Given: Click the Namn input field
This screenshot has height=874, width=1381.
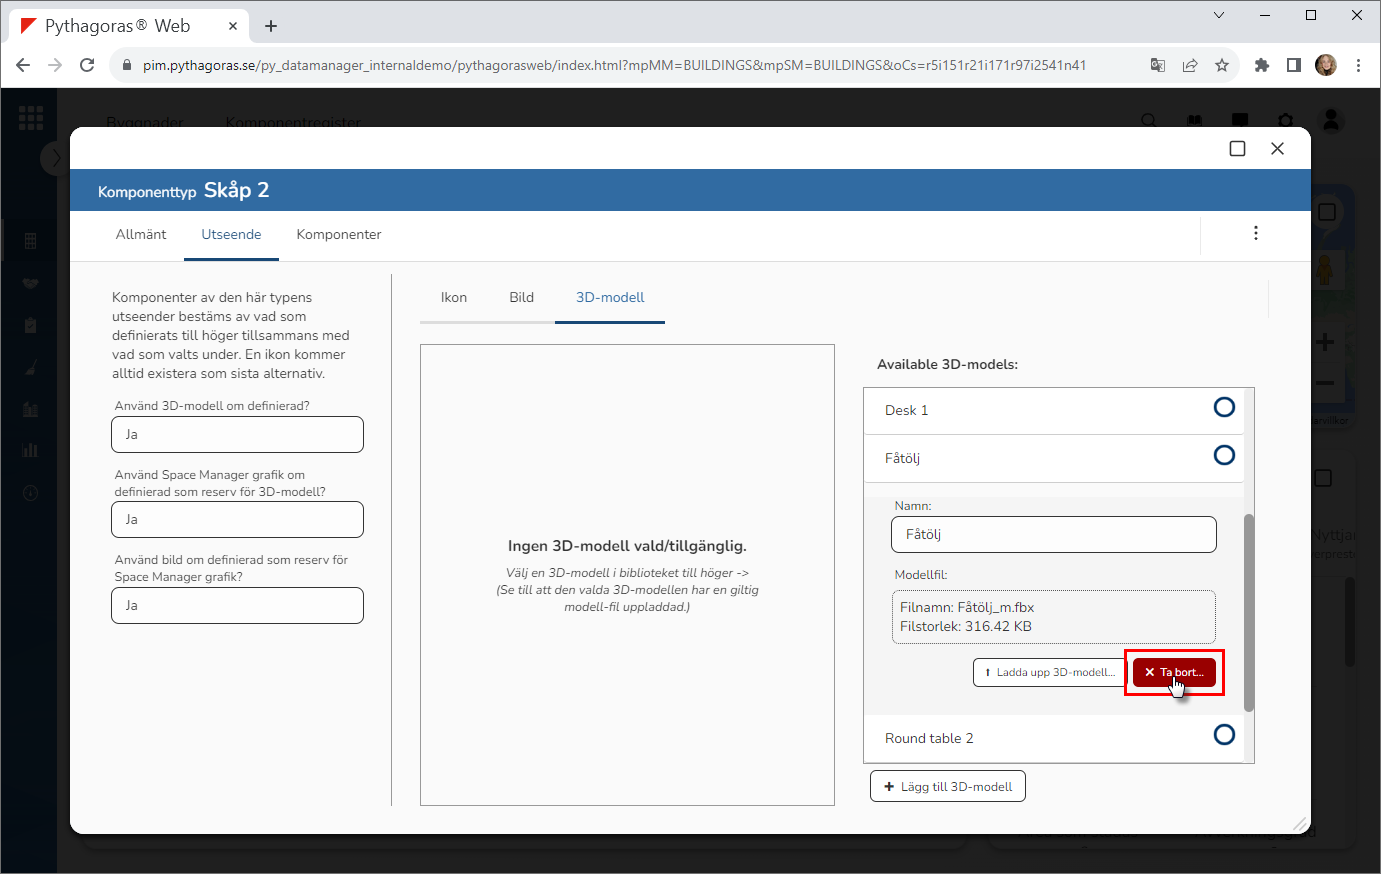Looking at the screenshot, I should (1053, 535).
